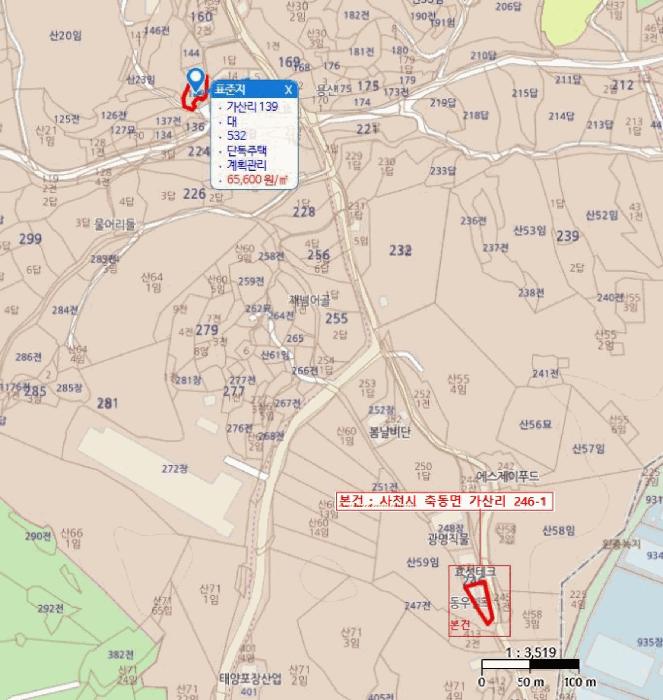Image resolution: width=663 pixels, height=700 pixels.
Task: Click the 단독주택 entry in popup
Action: 247,150
